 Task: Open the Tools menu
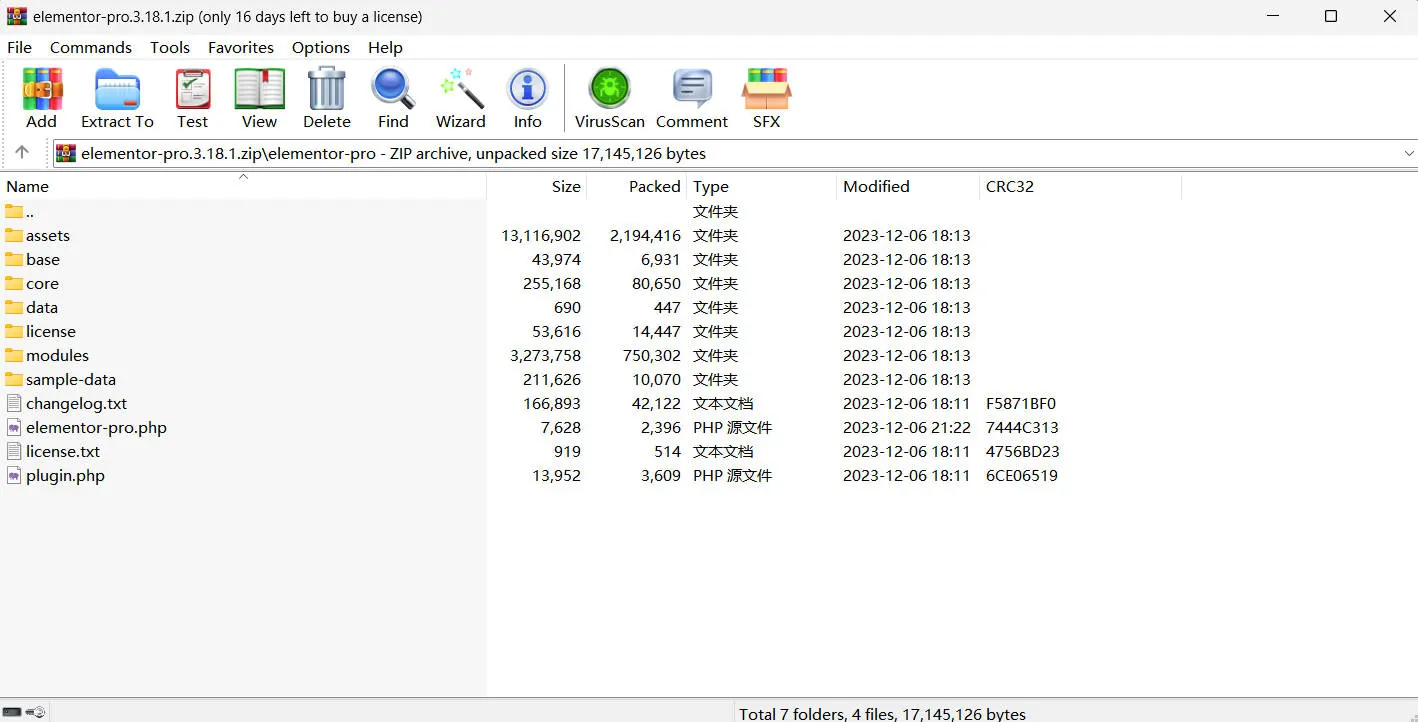point(170,47)
